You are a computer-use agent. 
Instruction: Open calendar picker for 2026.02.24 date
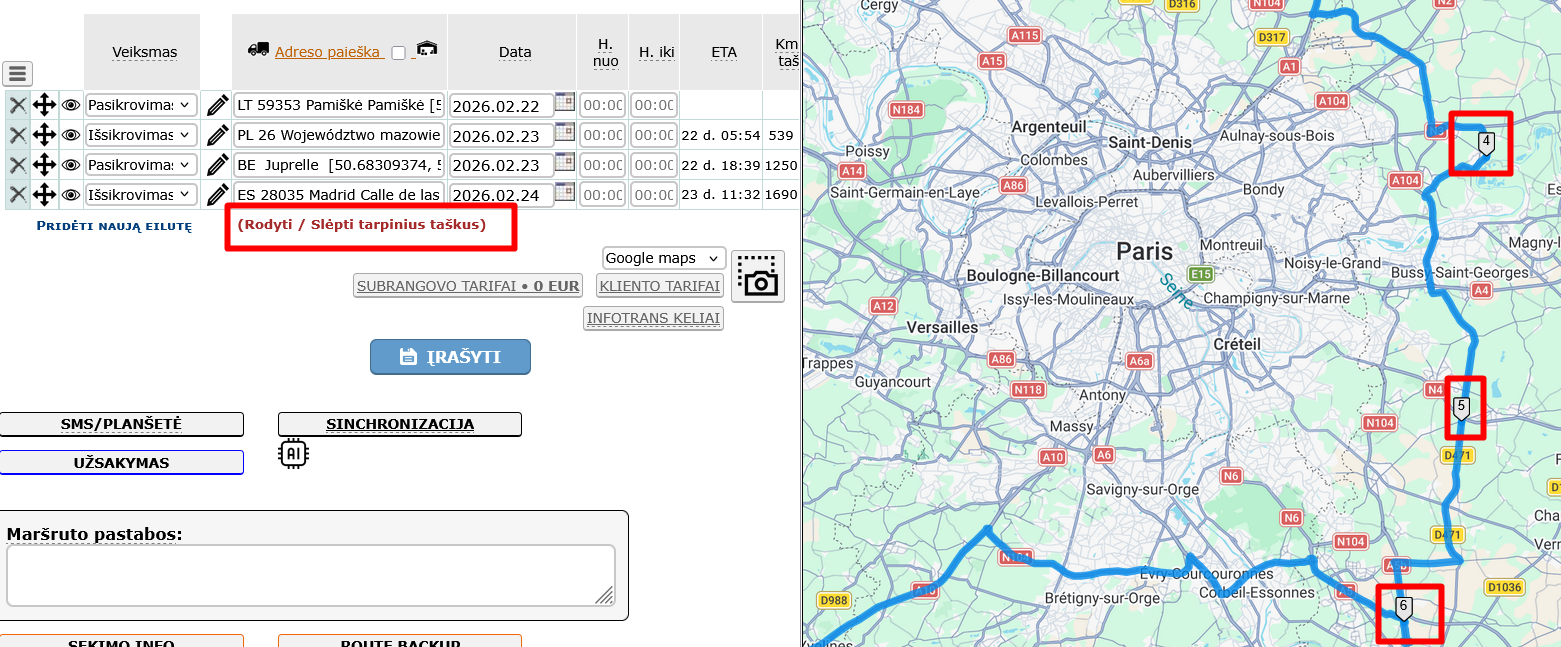click(565, 191)
